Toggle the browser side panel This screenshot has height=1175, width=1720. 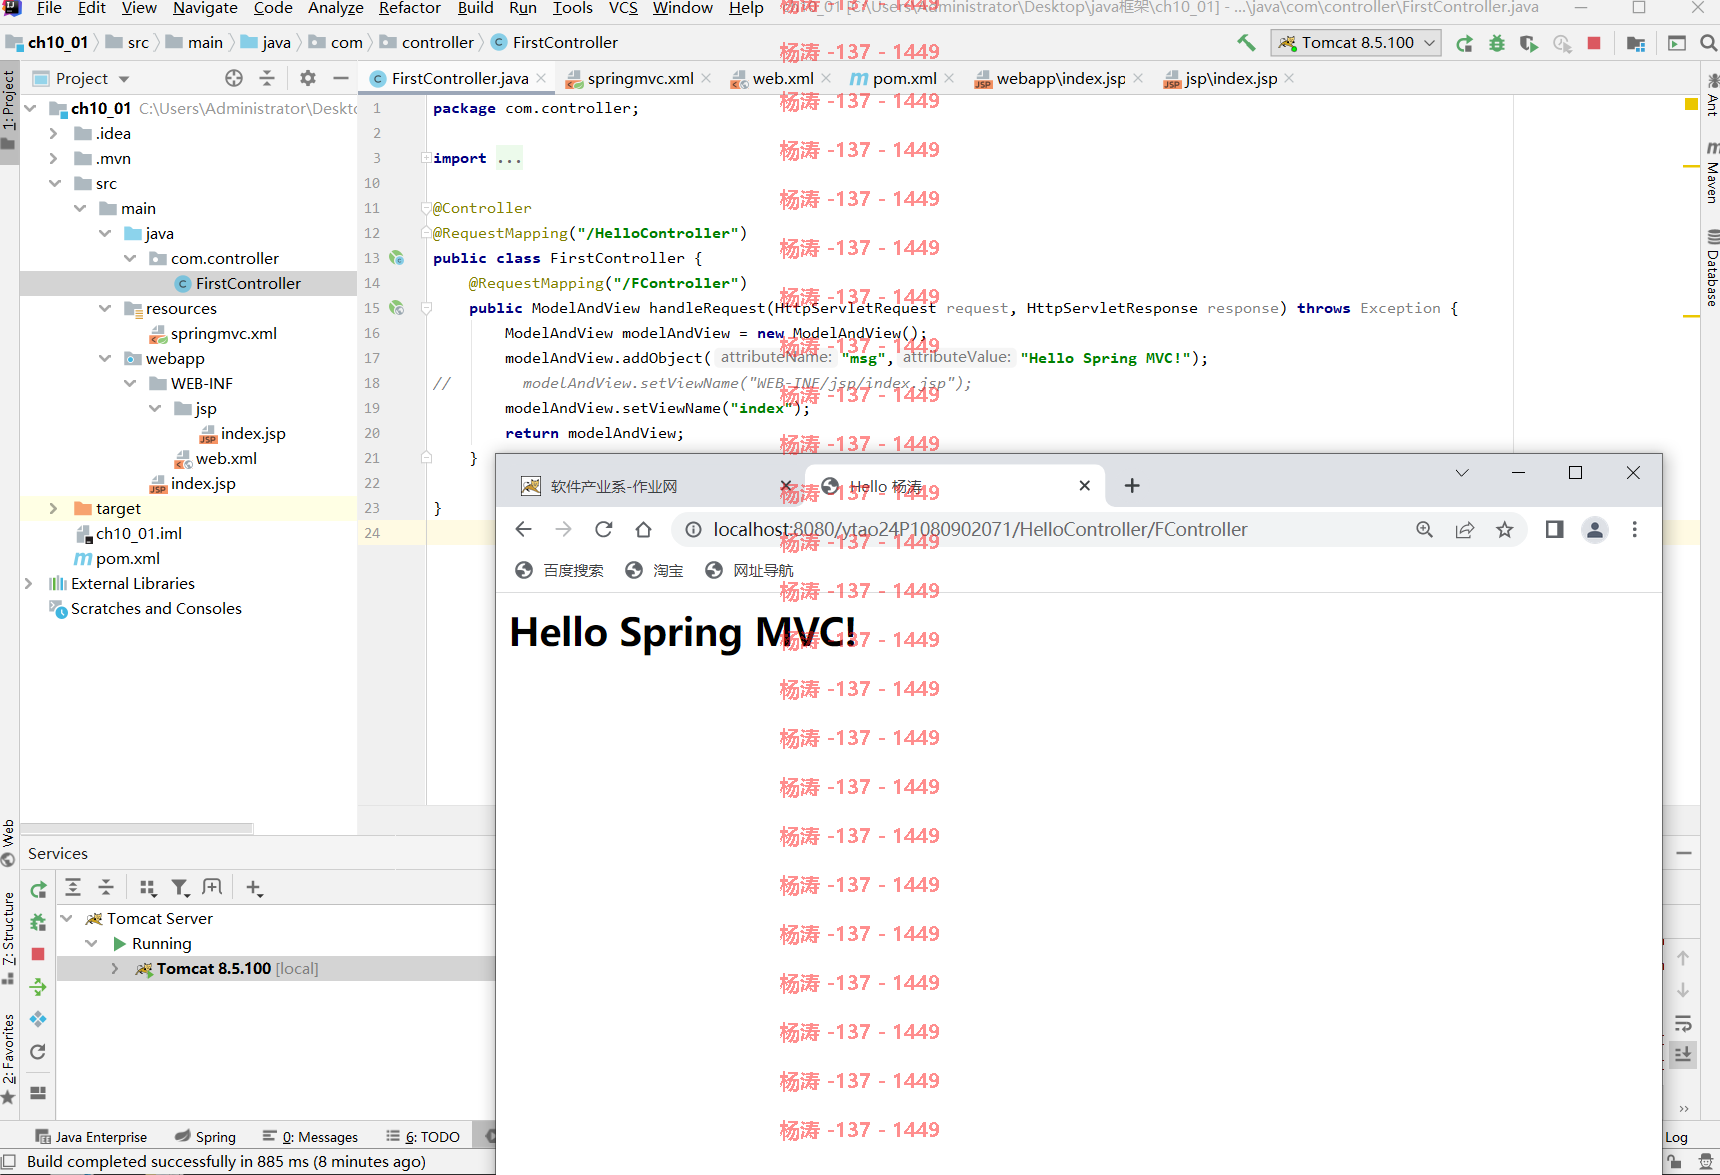(x=1554, y=529)
